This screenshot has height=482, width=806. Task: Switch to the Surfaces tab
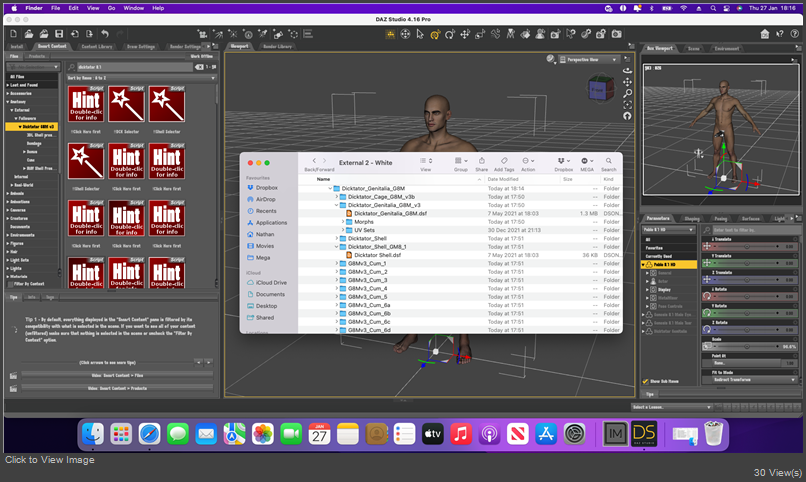(750, 219)
